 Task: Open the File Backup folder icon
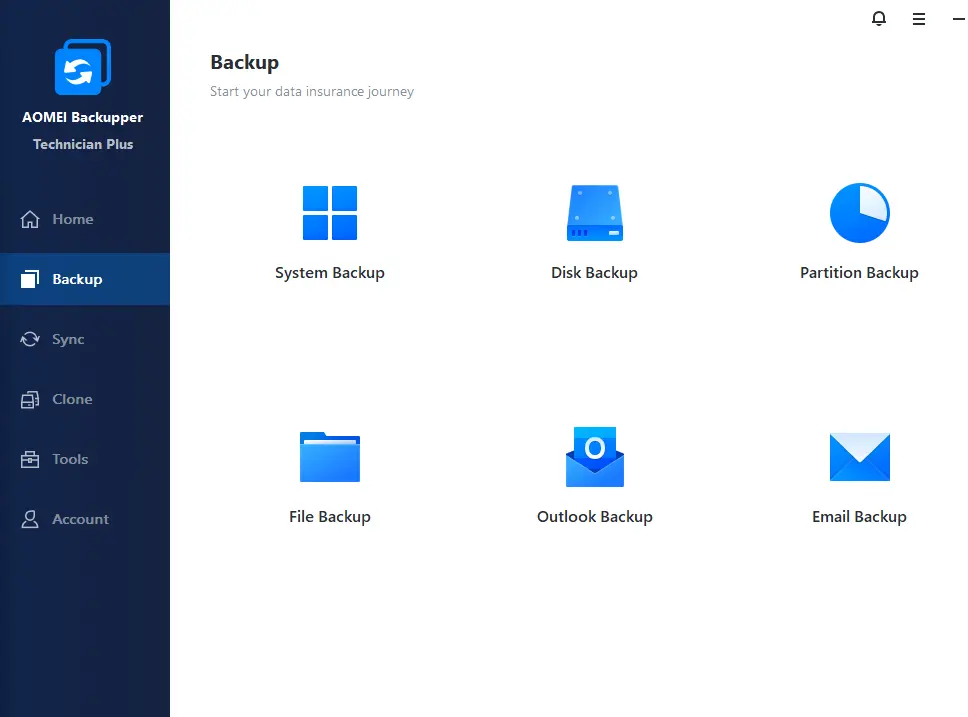330,457
